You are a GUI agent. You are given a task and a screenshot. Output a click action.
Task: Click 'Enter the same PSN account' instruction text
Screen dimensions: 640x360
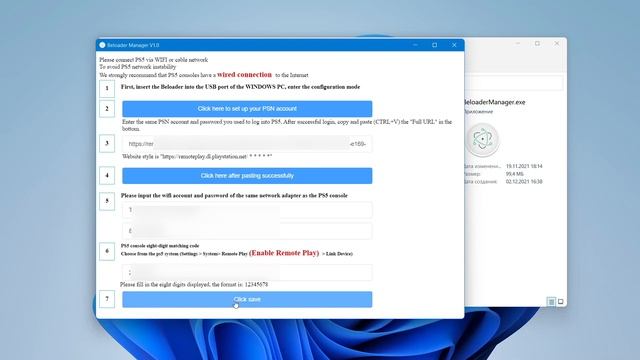(287, 125)
